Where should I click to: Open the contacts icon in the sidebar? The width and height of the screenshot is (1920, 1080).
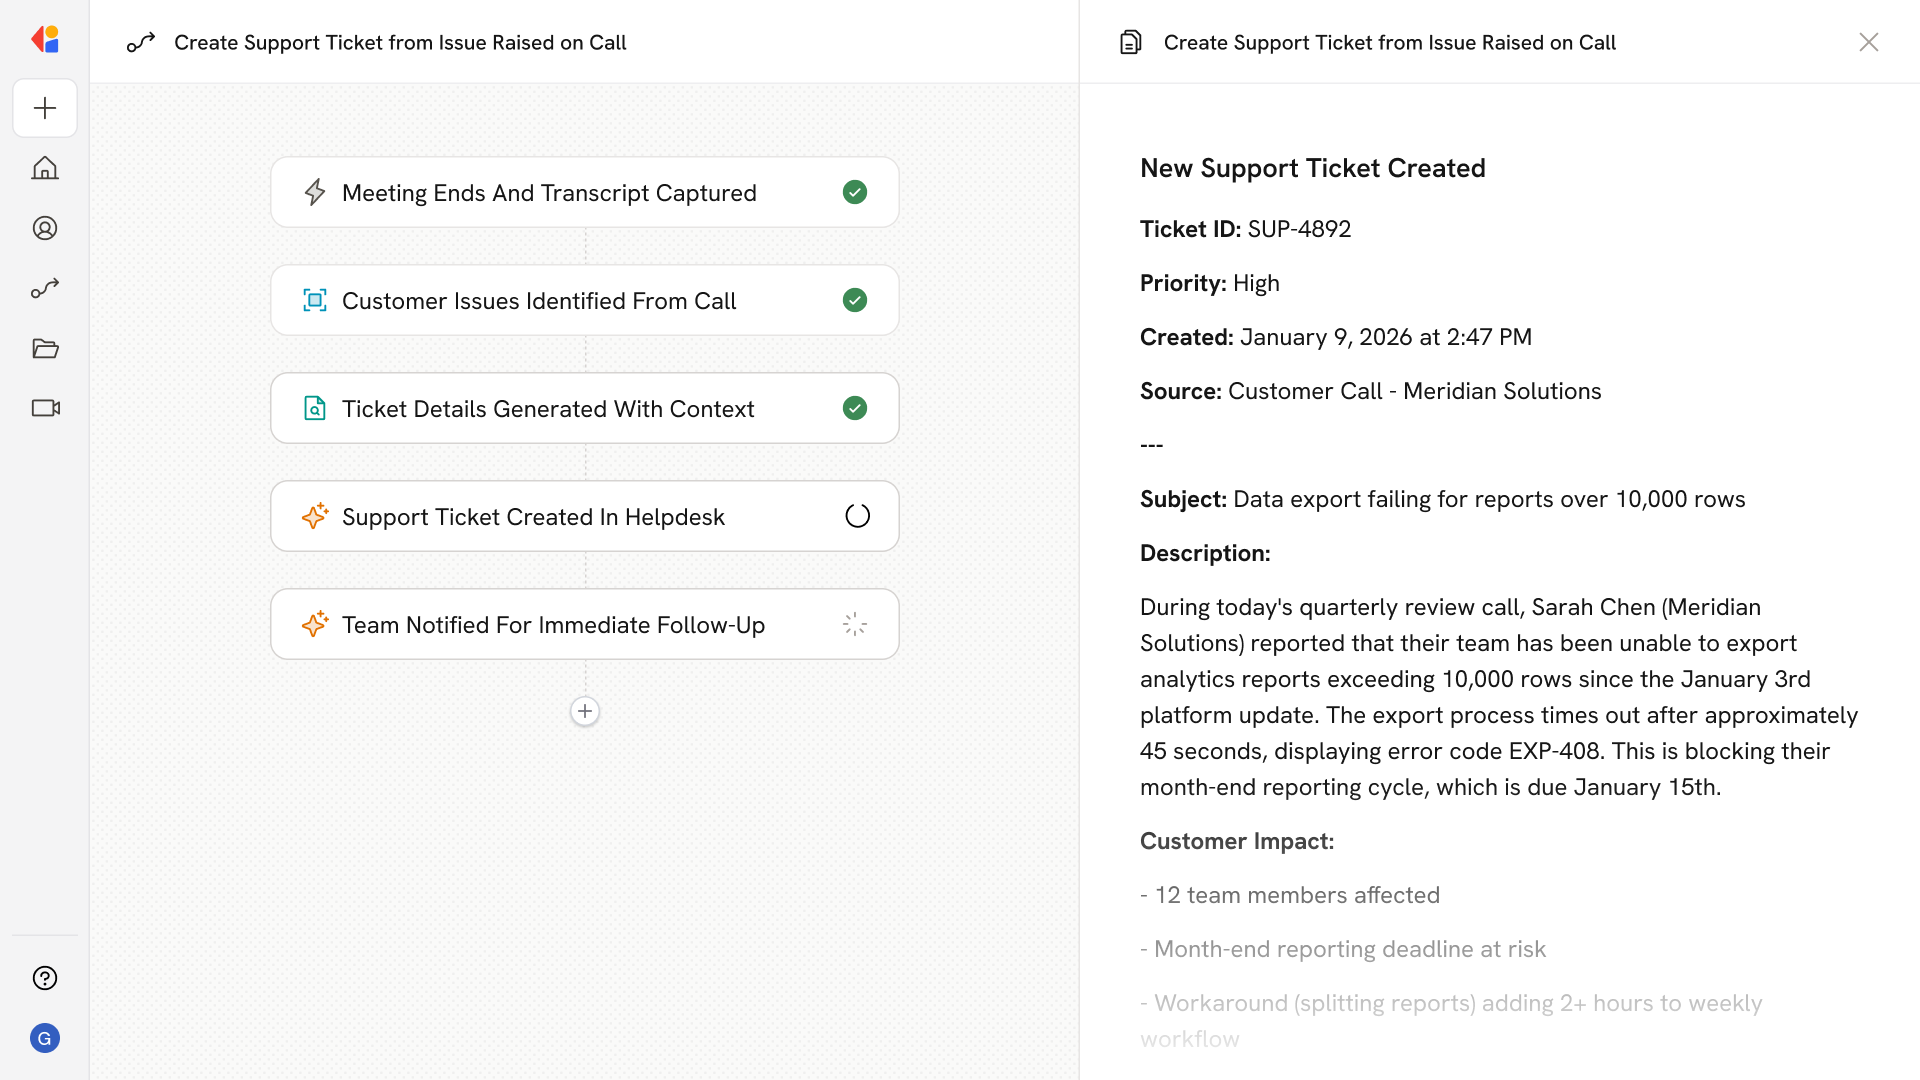[45, 228]
